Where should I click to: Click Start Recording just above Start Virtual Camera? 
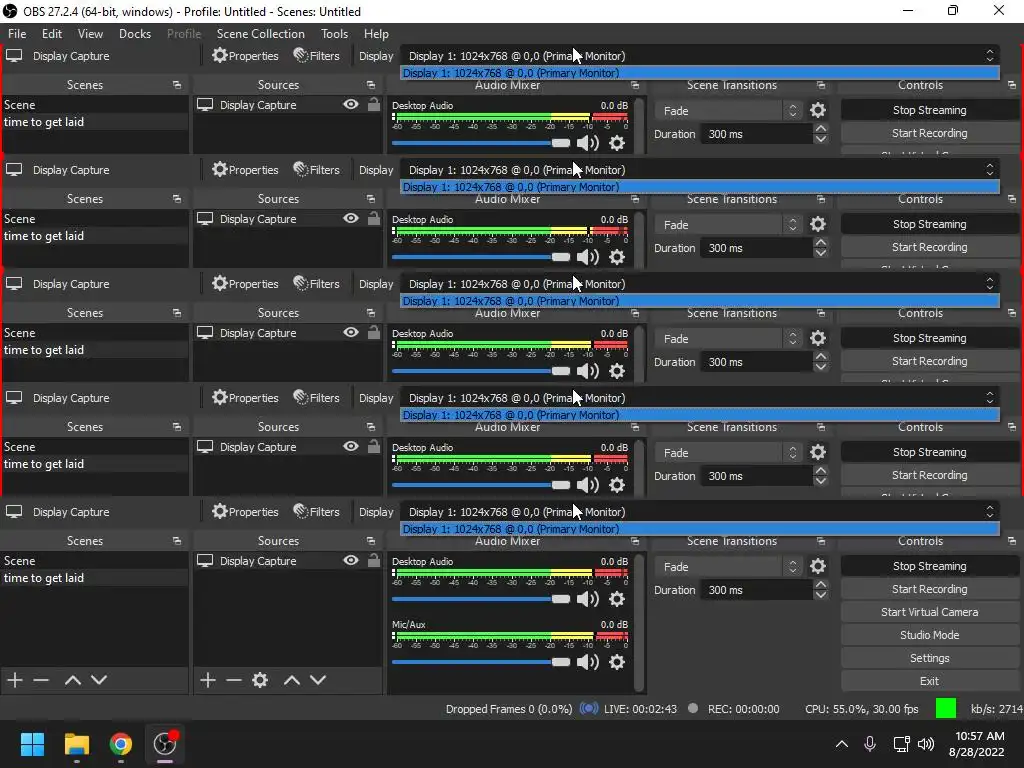[929, 589]
